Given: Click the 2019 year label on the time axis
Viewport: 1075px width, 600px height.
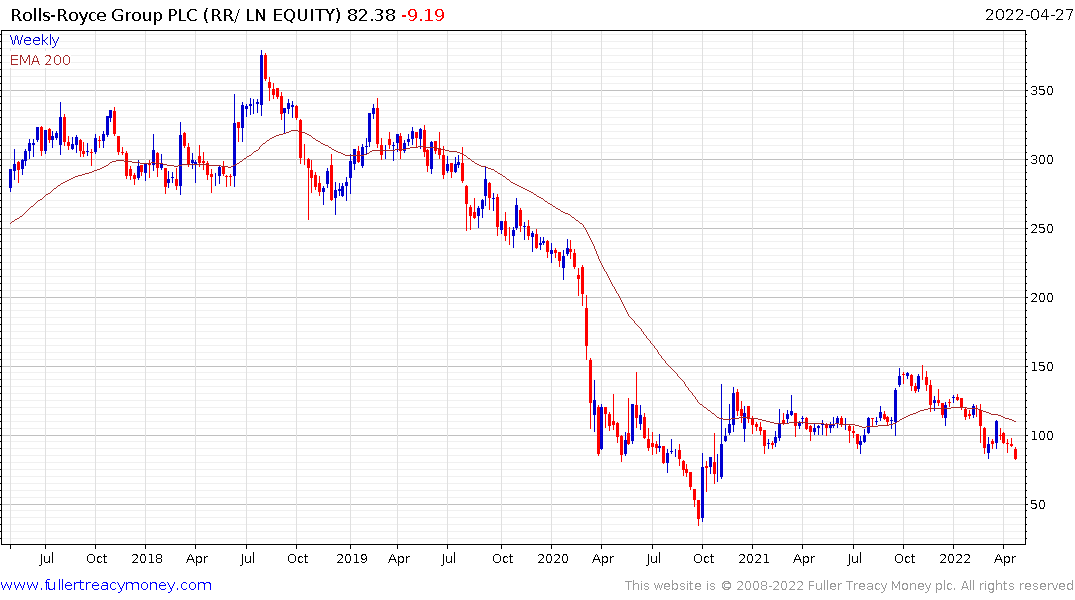Looking at the screenshot, I should [x=352, y=558].
